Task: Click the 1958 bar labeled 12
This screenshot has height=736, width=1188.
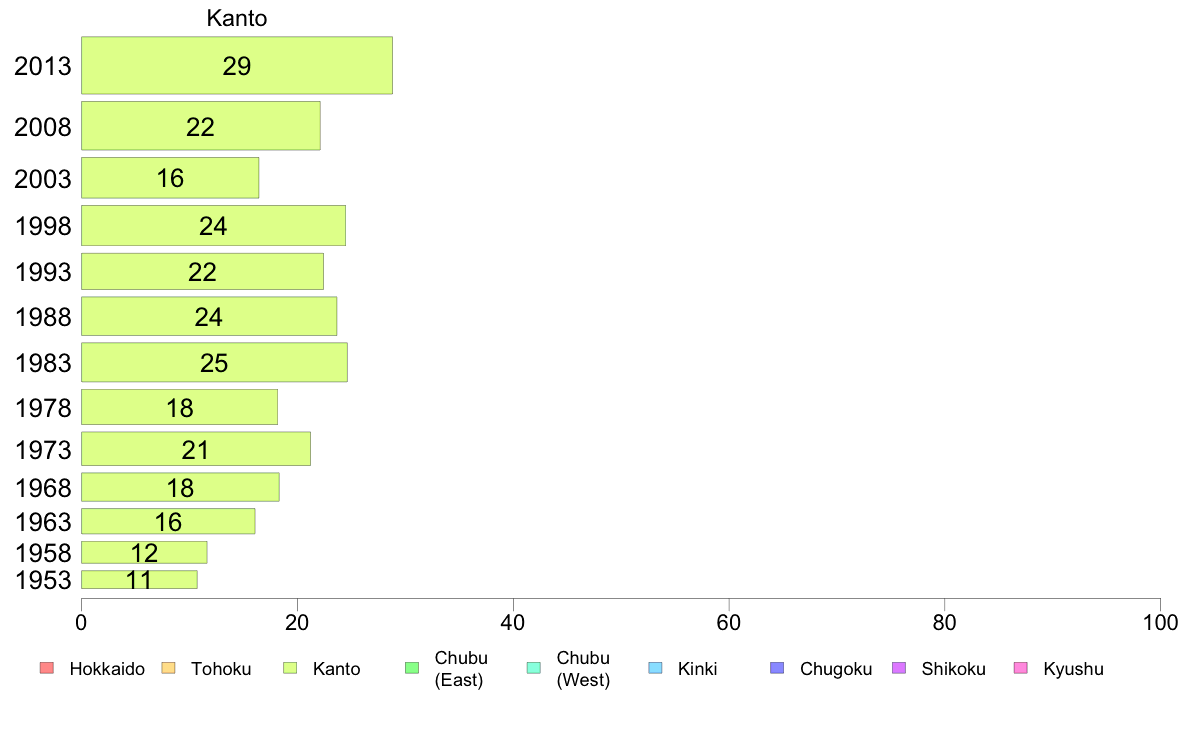Action: [145, 553]
